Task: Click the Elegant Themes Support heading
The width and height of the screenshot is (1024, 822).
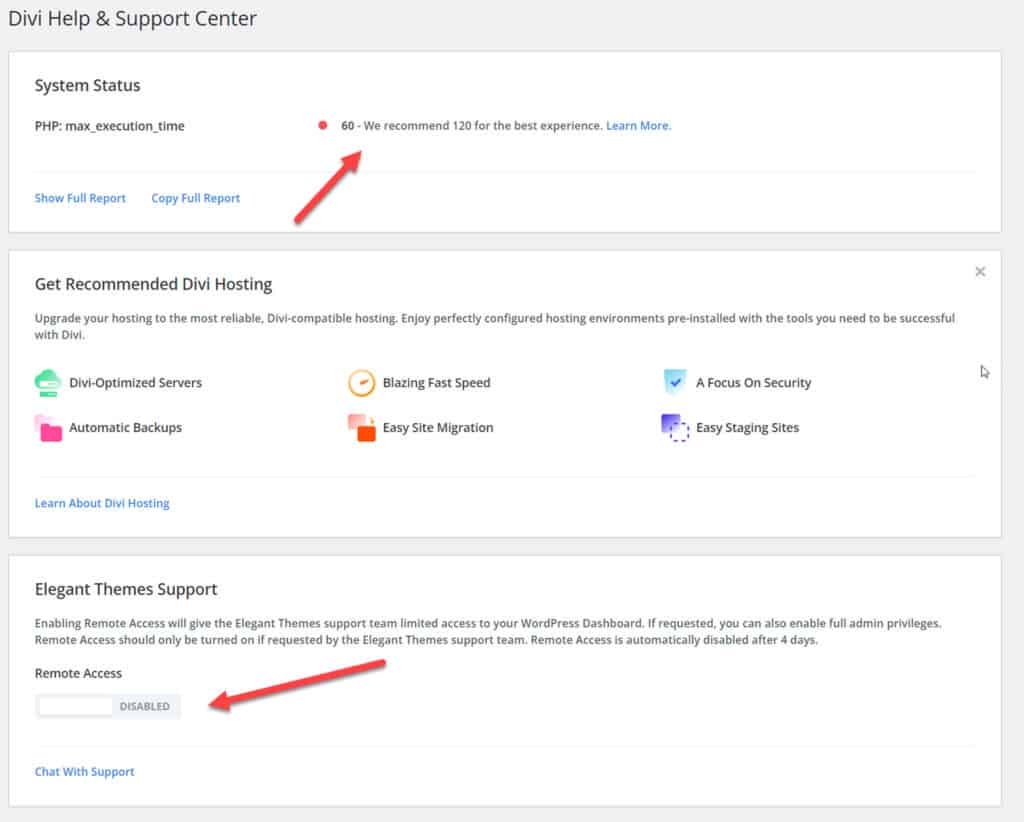Action: (x=126, y=589)
